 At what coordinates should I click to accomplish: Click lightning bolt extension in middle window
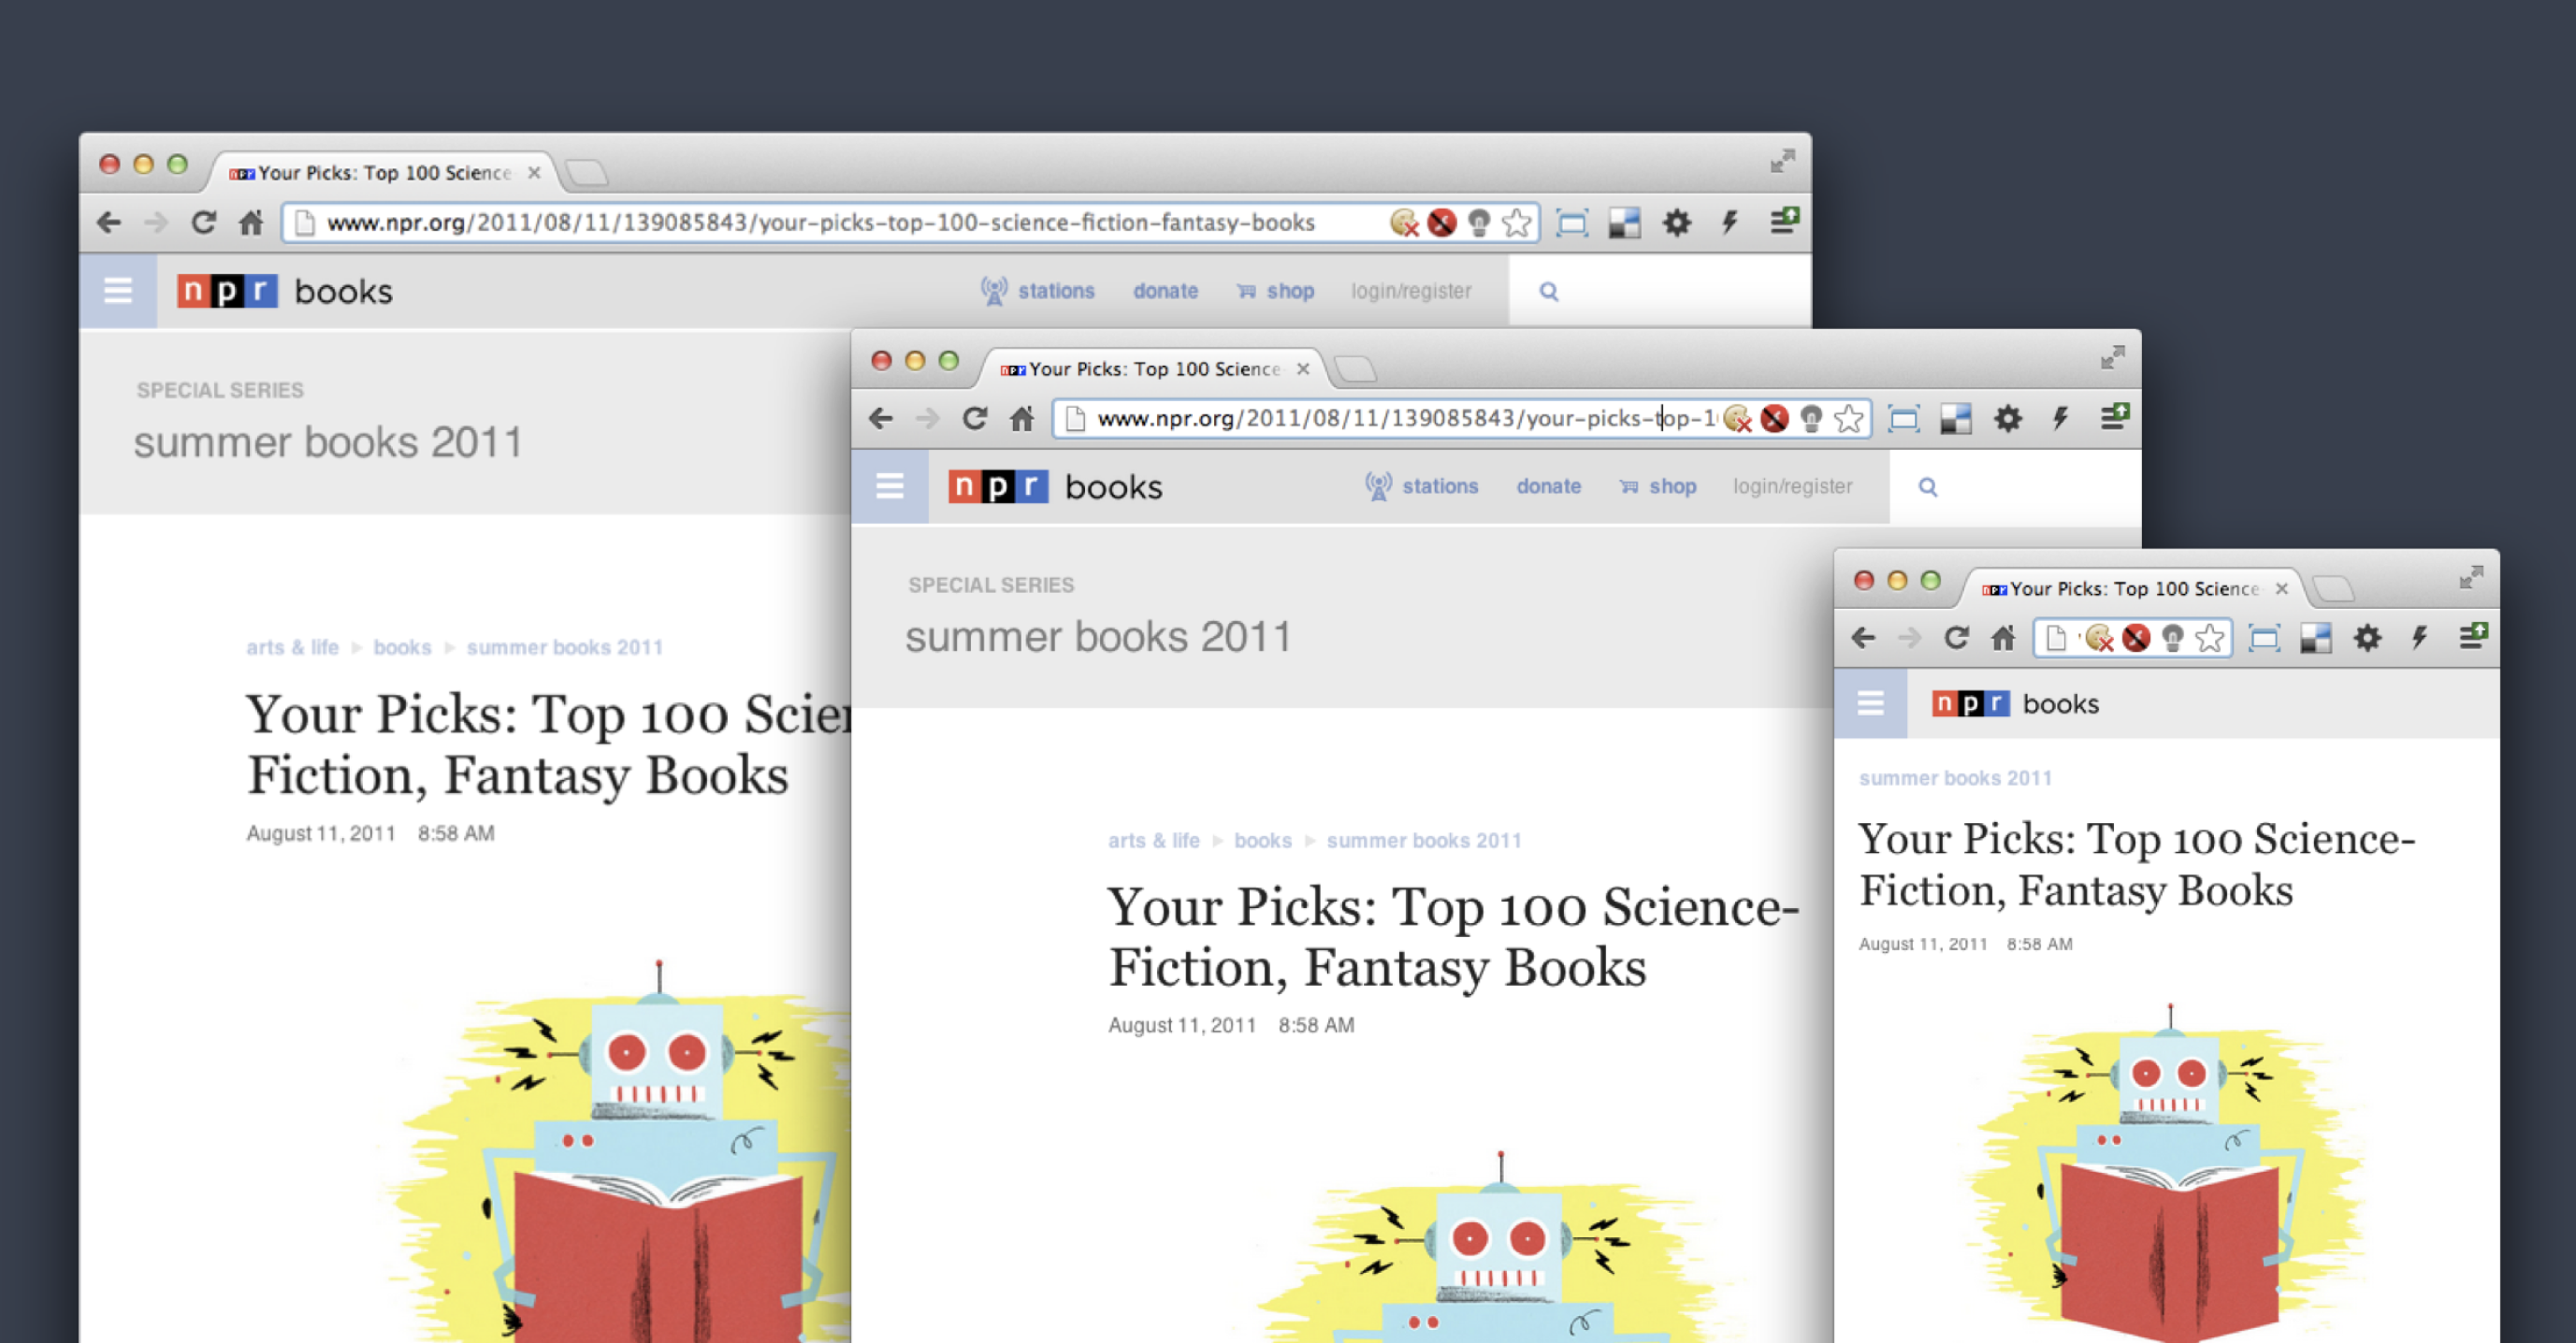(x=2060, y=418)
